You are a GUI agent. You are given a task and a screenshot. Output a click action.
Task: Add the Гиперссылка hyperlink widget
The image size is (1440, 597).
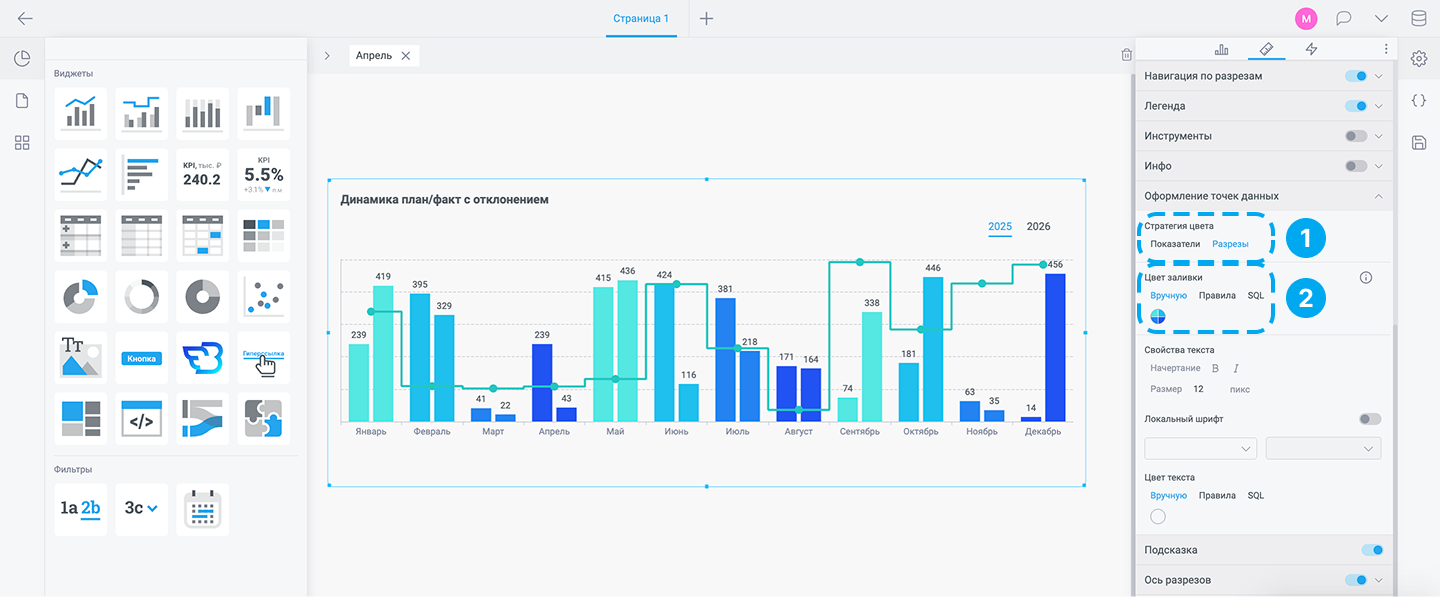pos(264,357)
